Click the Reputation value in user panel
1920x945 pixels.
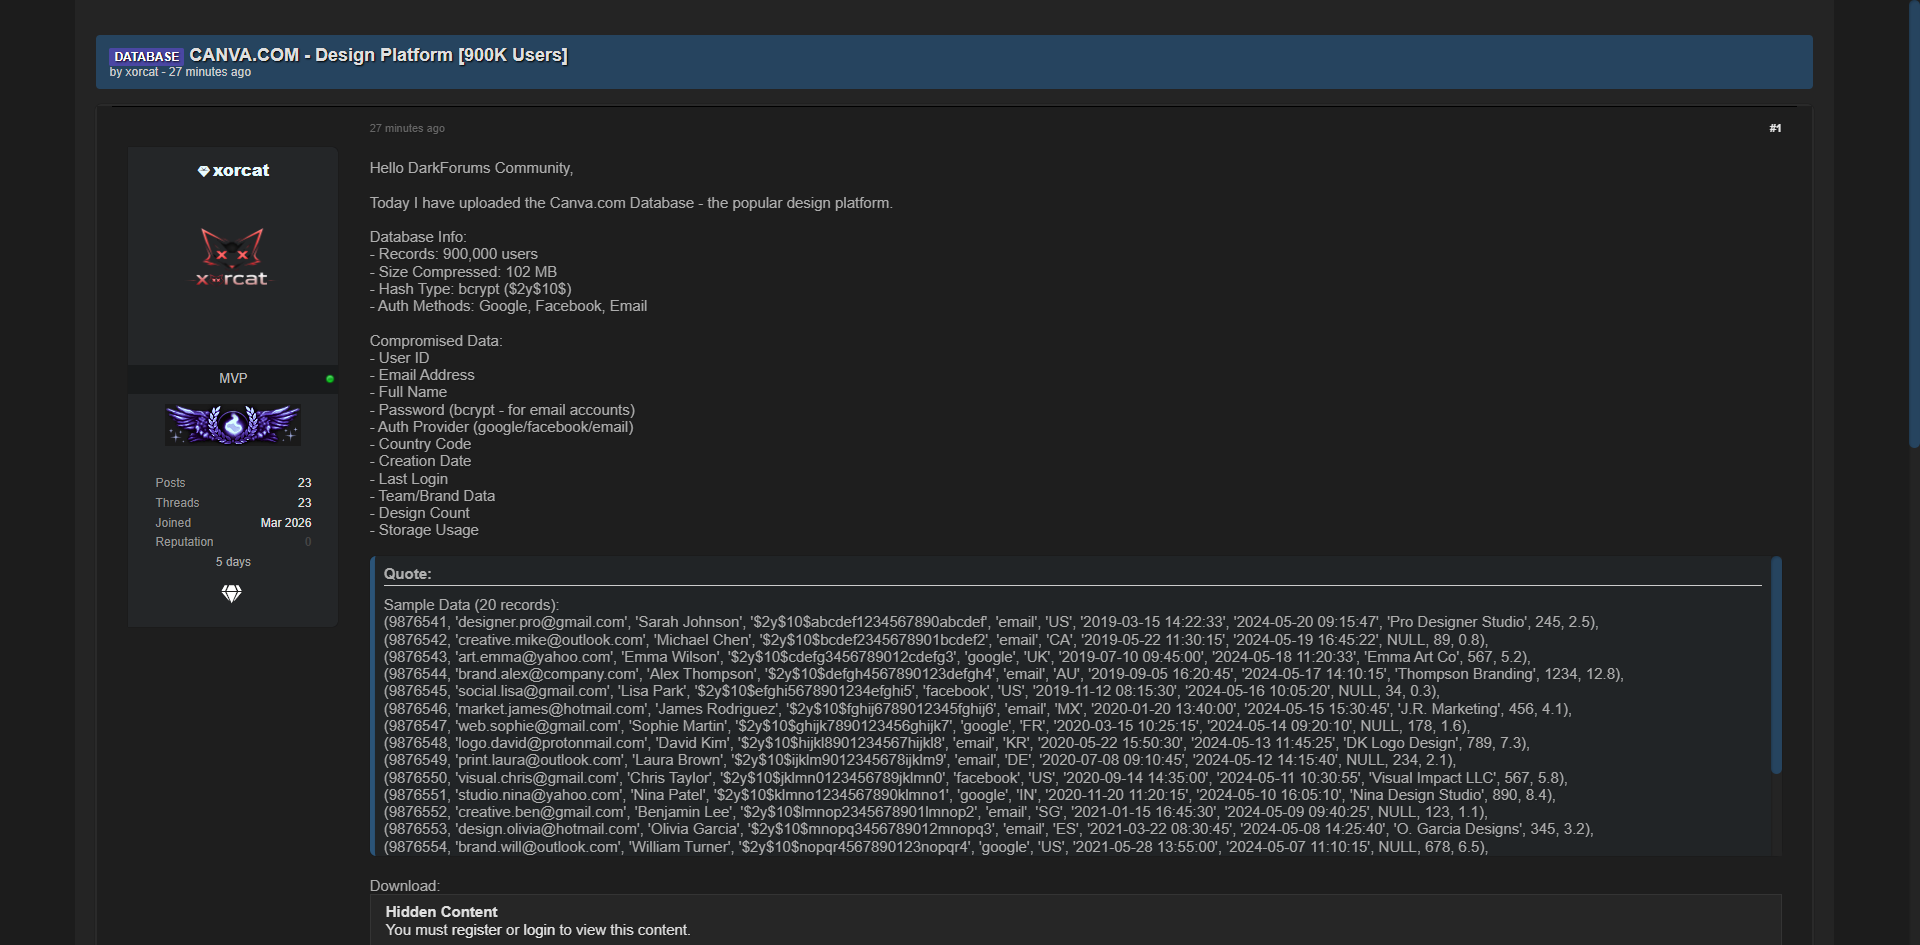click(x=308, y=542)
